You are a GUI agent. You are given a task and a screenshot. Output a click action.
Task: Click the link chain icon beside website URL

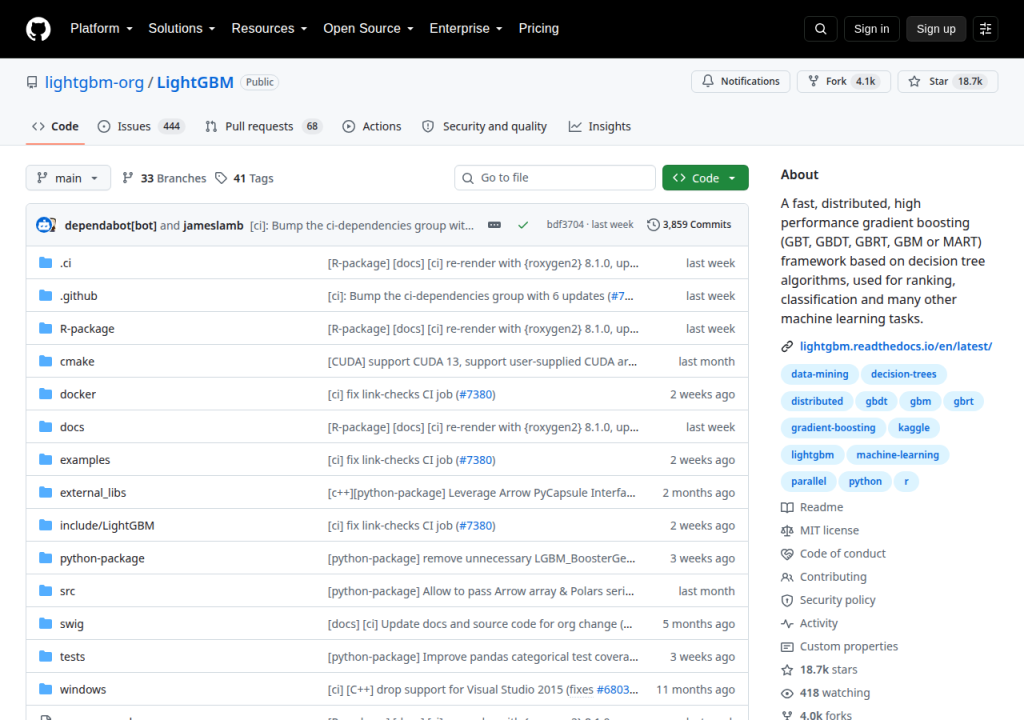click(787, 346)
